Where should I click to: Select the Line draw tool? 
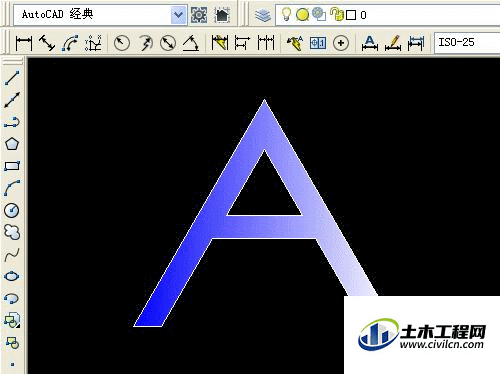[12, 77]
